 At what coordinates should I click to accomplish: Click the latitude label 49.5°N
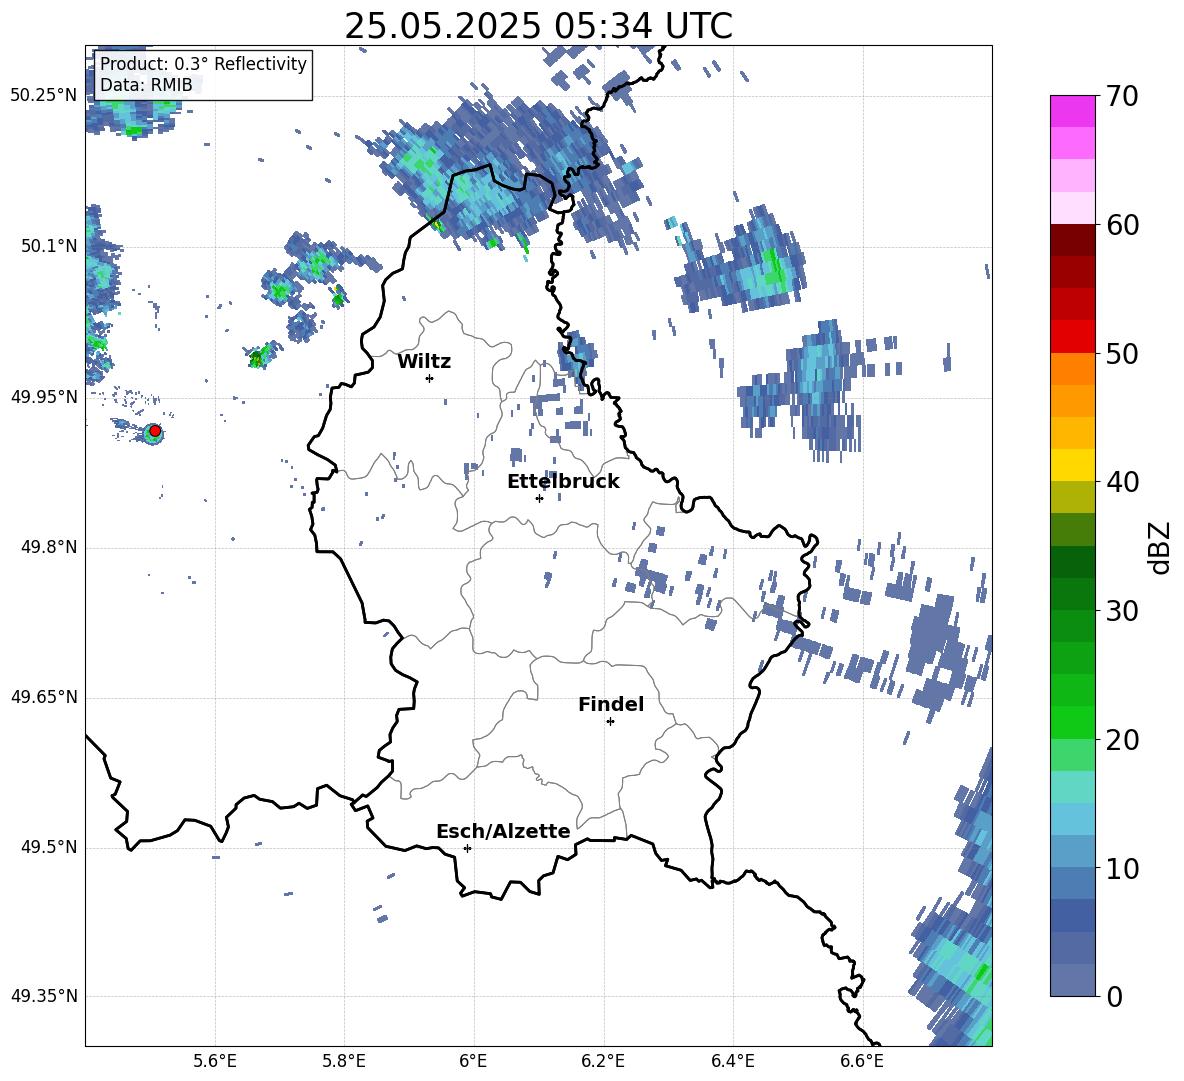point(49,847)
